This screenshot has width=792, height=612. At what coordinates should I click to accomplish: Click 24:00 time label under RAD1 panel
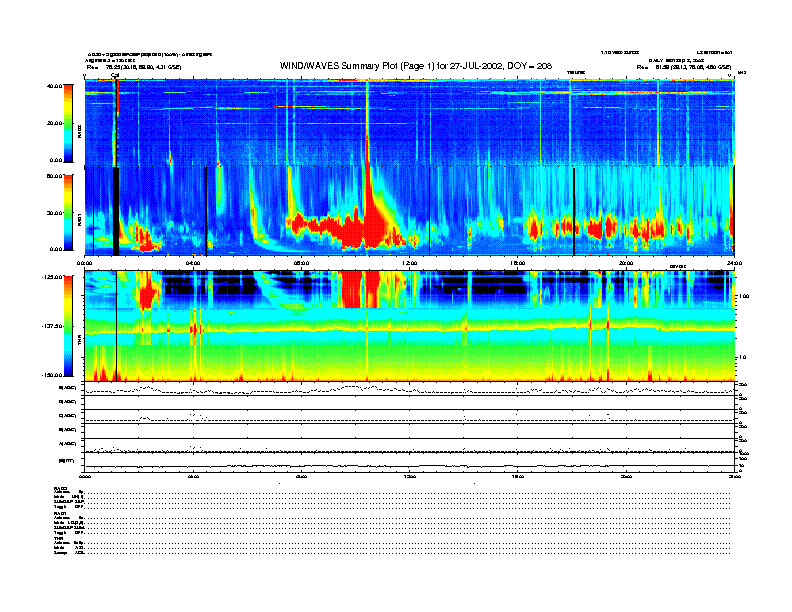tap(734, 263)
